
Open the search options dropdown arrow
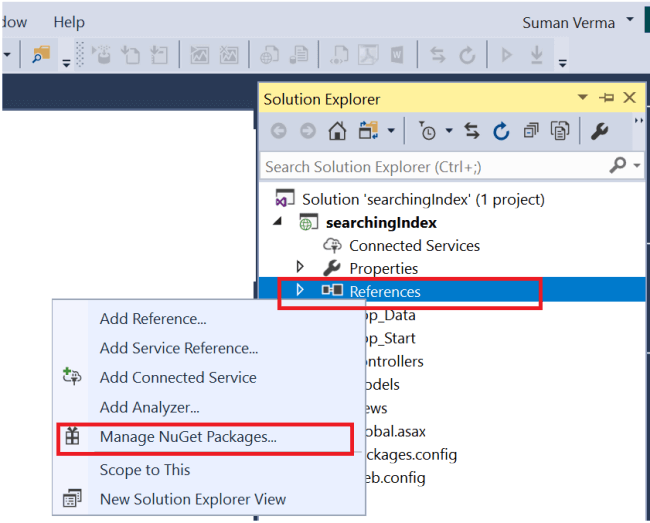[x=637, y=165]
